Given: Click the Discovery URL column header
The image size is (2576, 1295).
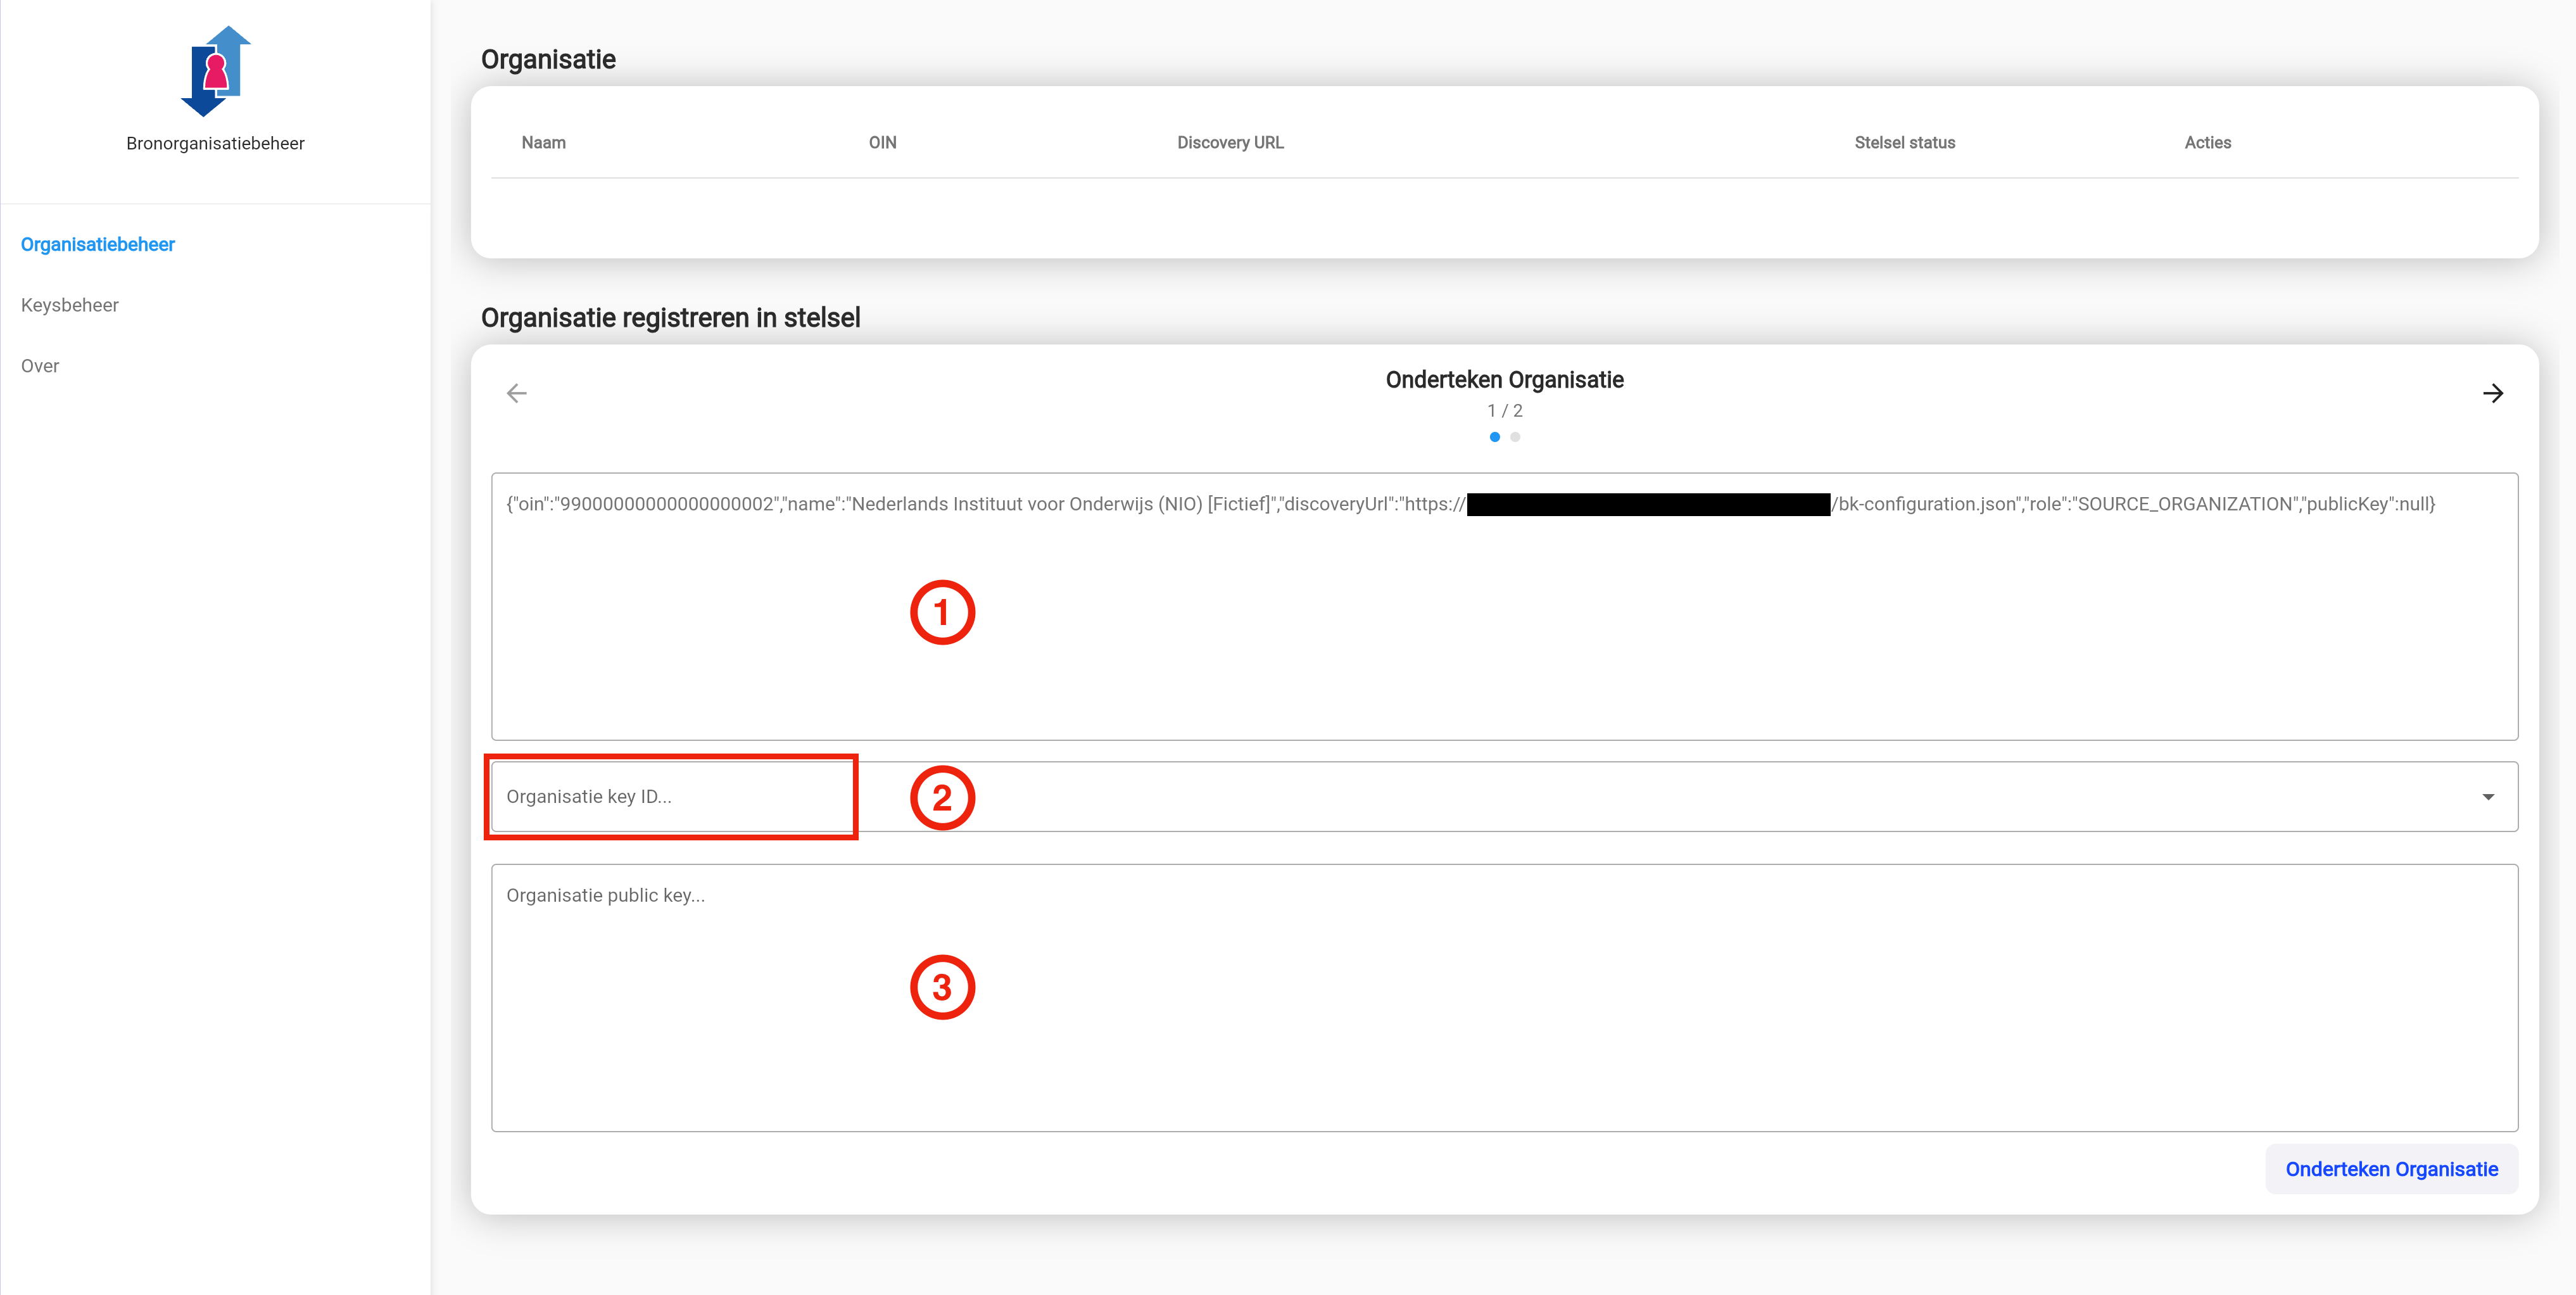Looking at the screenshot, I should (1230, 143).
